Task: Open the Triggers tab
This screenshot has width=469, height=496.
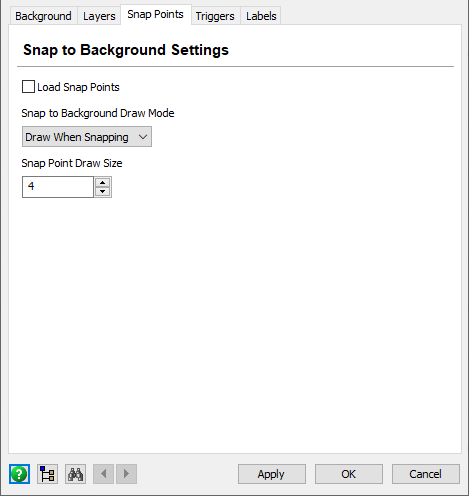Action: pos(215,16)
